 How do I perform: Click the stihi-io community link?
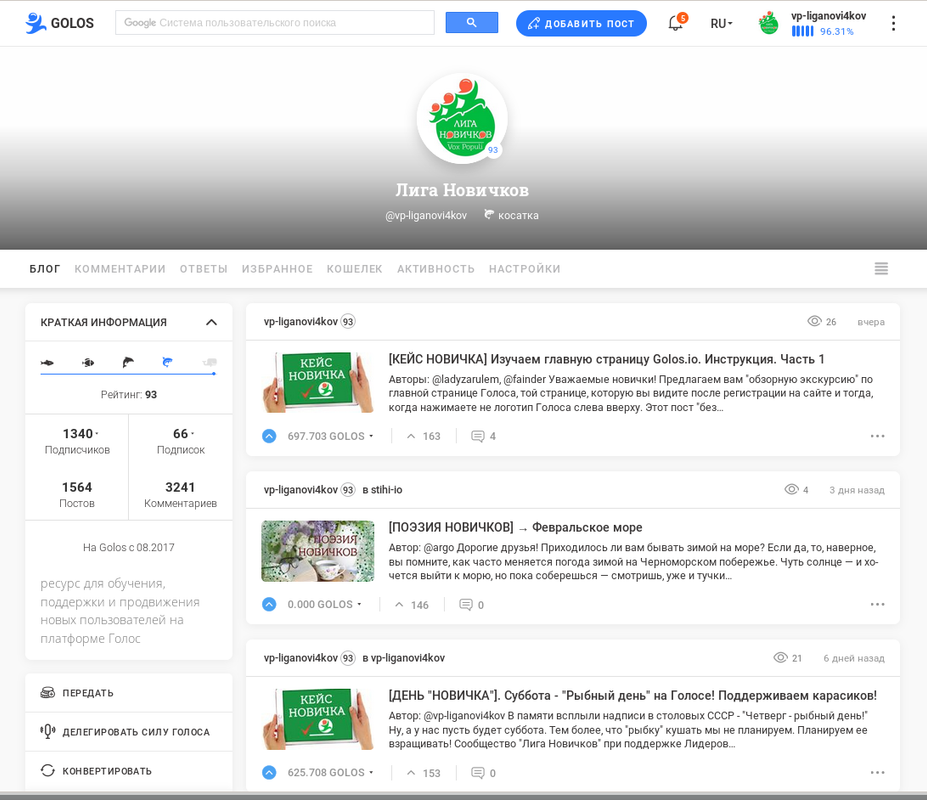click(387, 490)
